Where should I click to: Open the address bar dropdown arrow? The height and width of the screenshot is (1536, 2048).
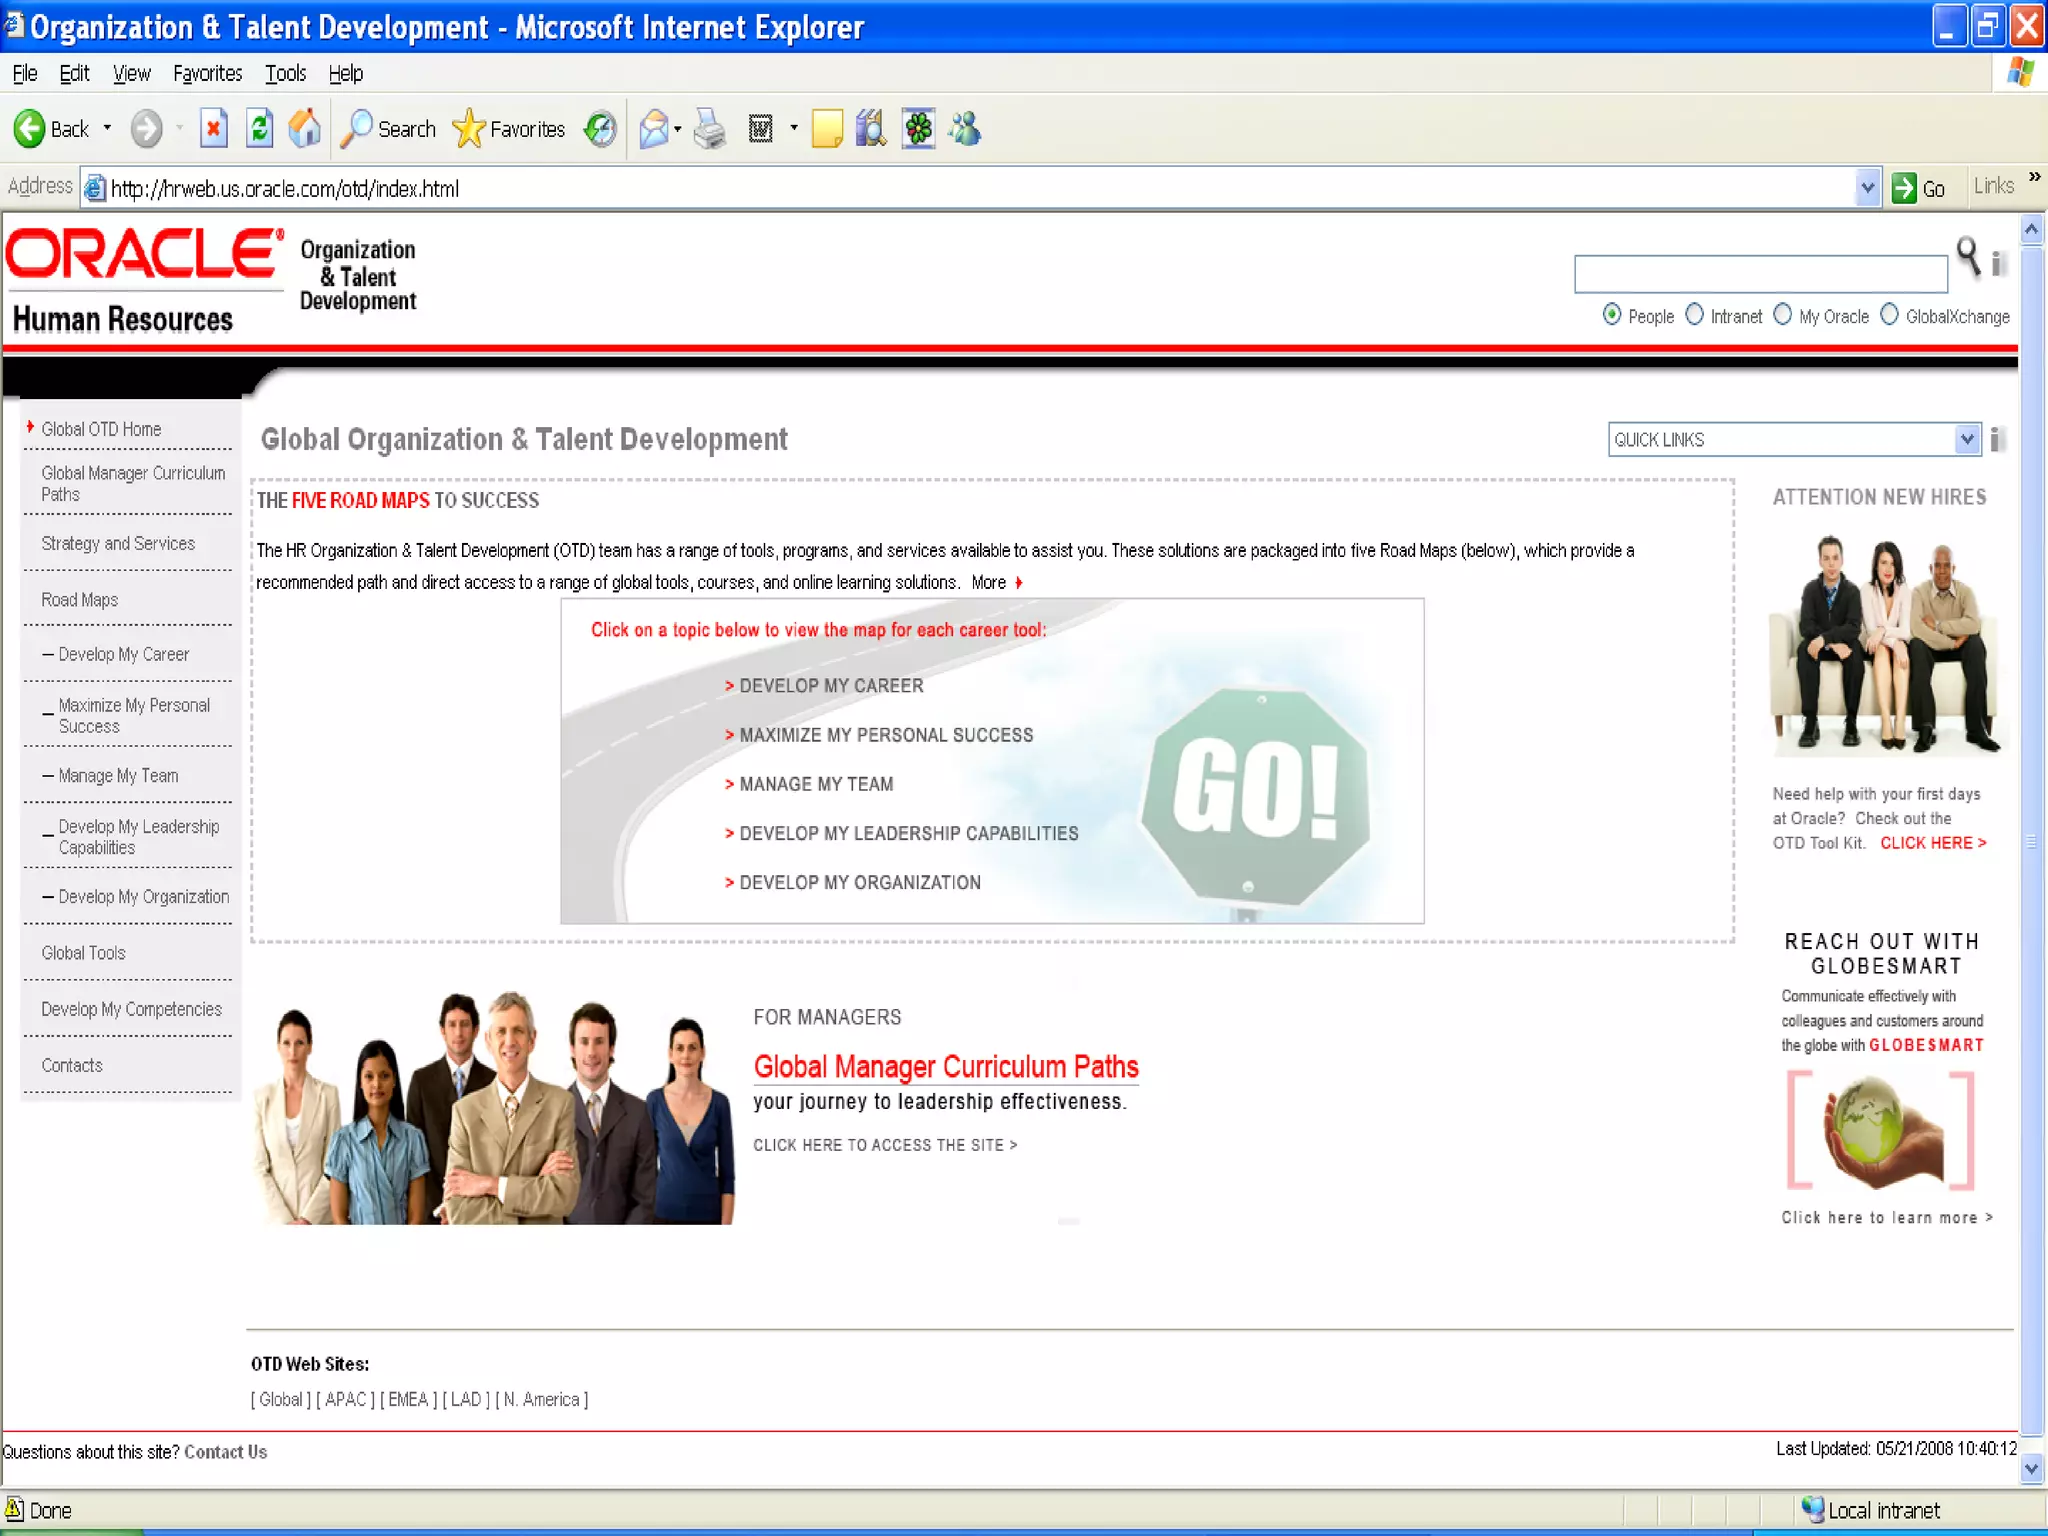(1867, 187)
